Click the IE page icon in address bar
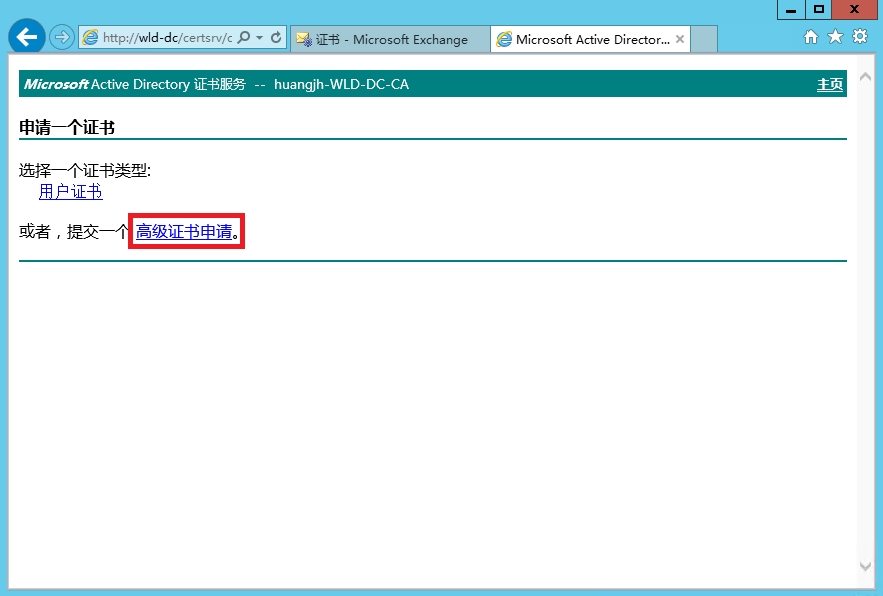Image resolution: width=883 pixels, height=596 pixels. pos(90,38)
